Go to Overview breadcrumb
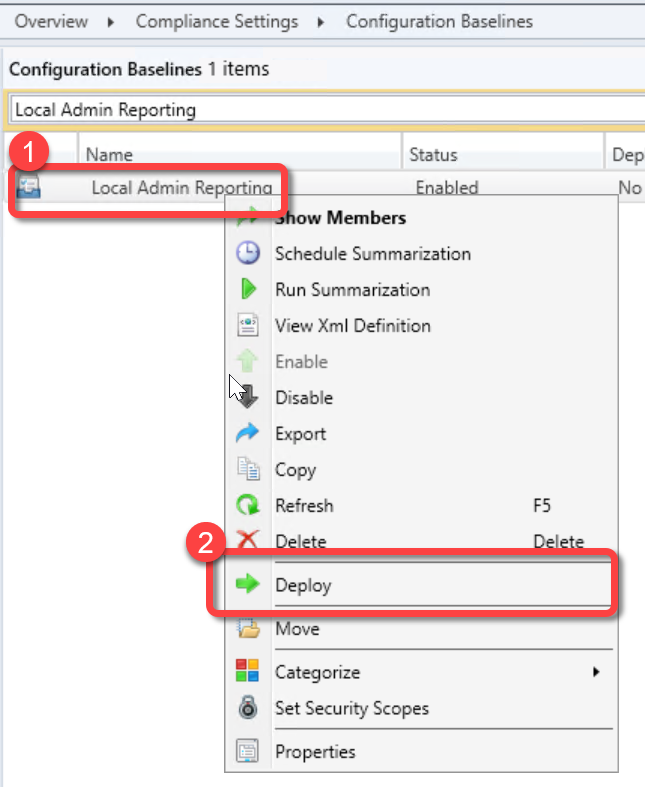 (51, 21)
